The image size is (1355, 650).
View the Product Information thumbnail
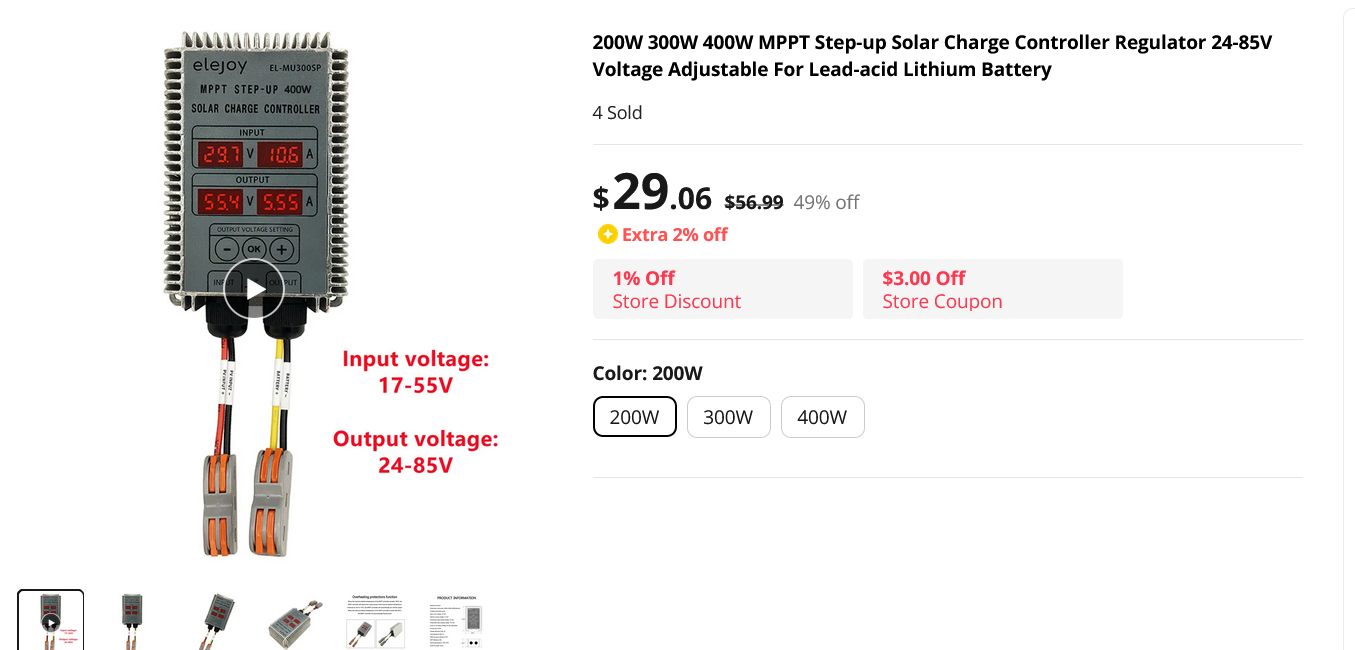coord(458,620)
